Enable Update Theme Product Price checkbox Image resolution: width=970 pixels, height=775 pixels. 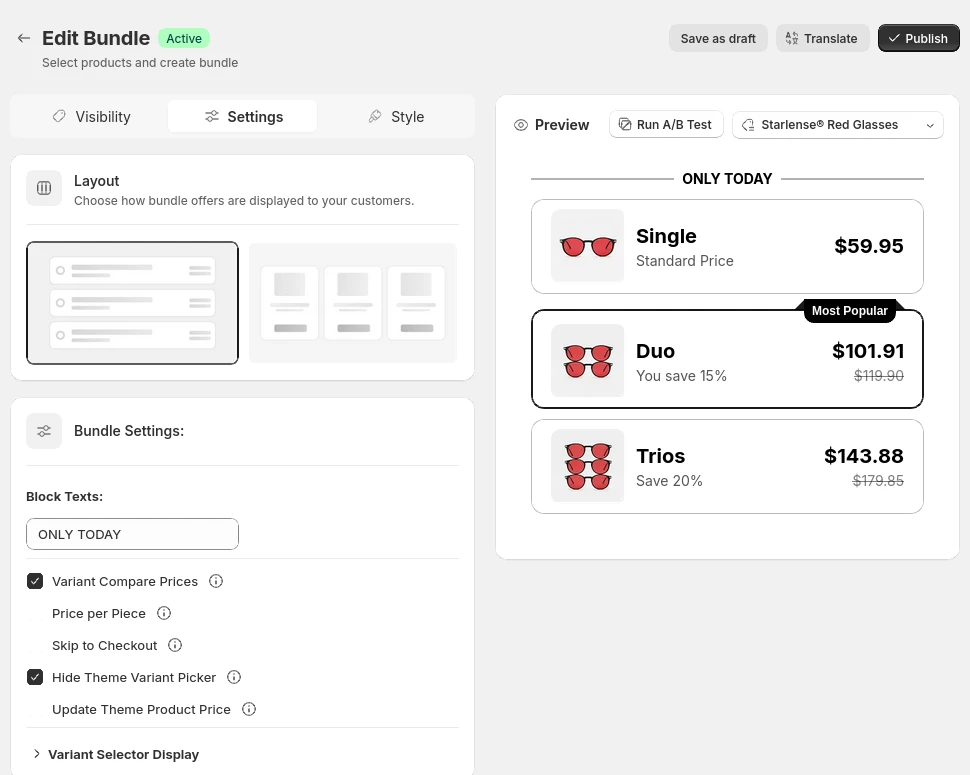point(35,709)
